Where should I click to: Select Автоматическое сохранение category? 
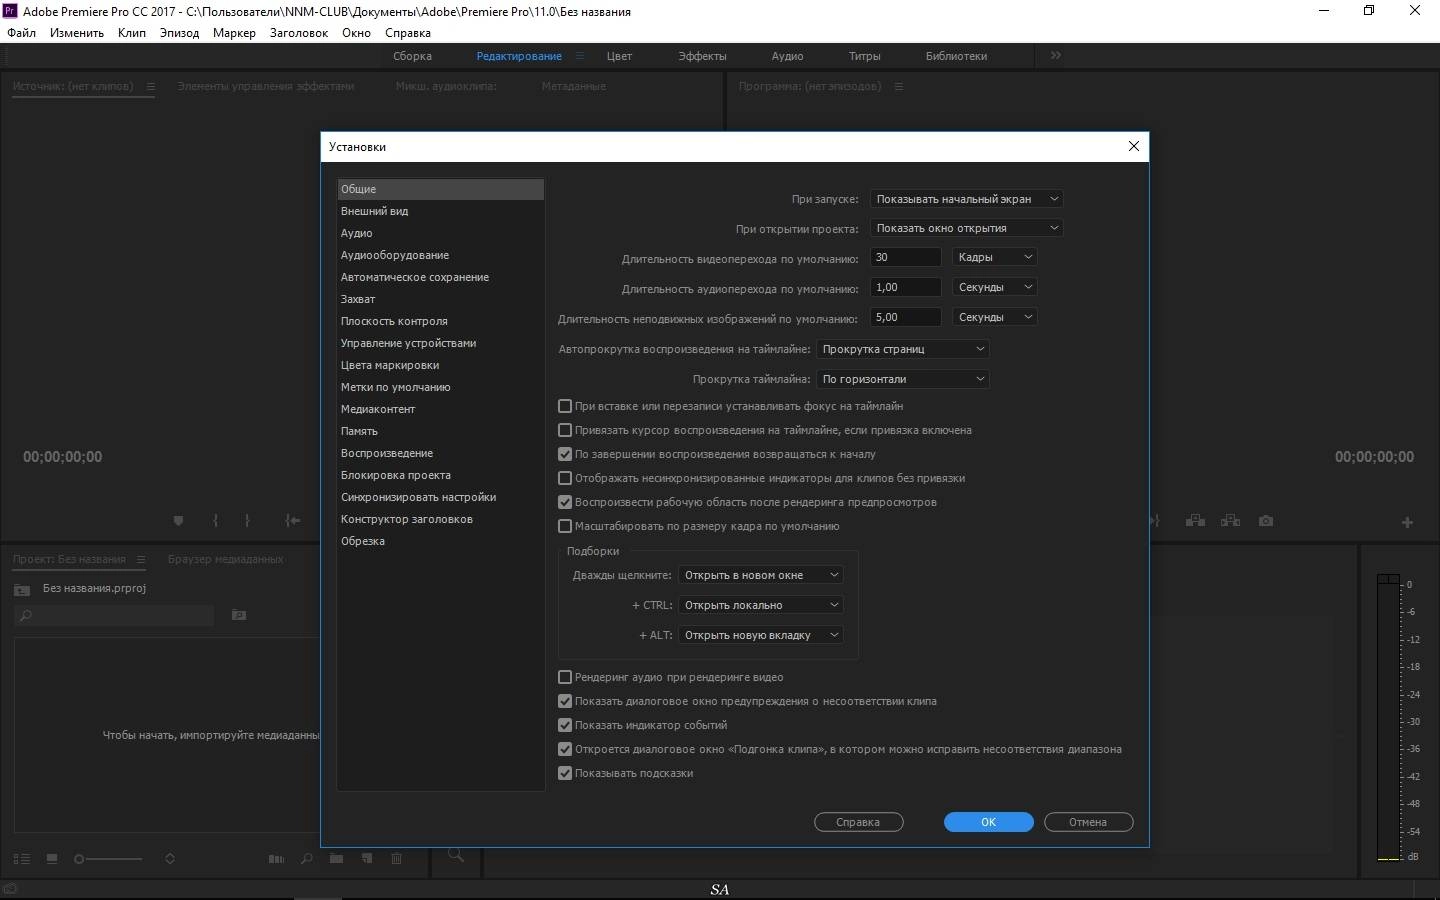click(x=440, y=277)
